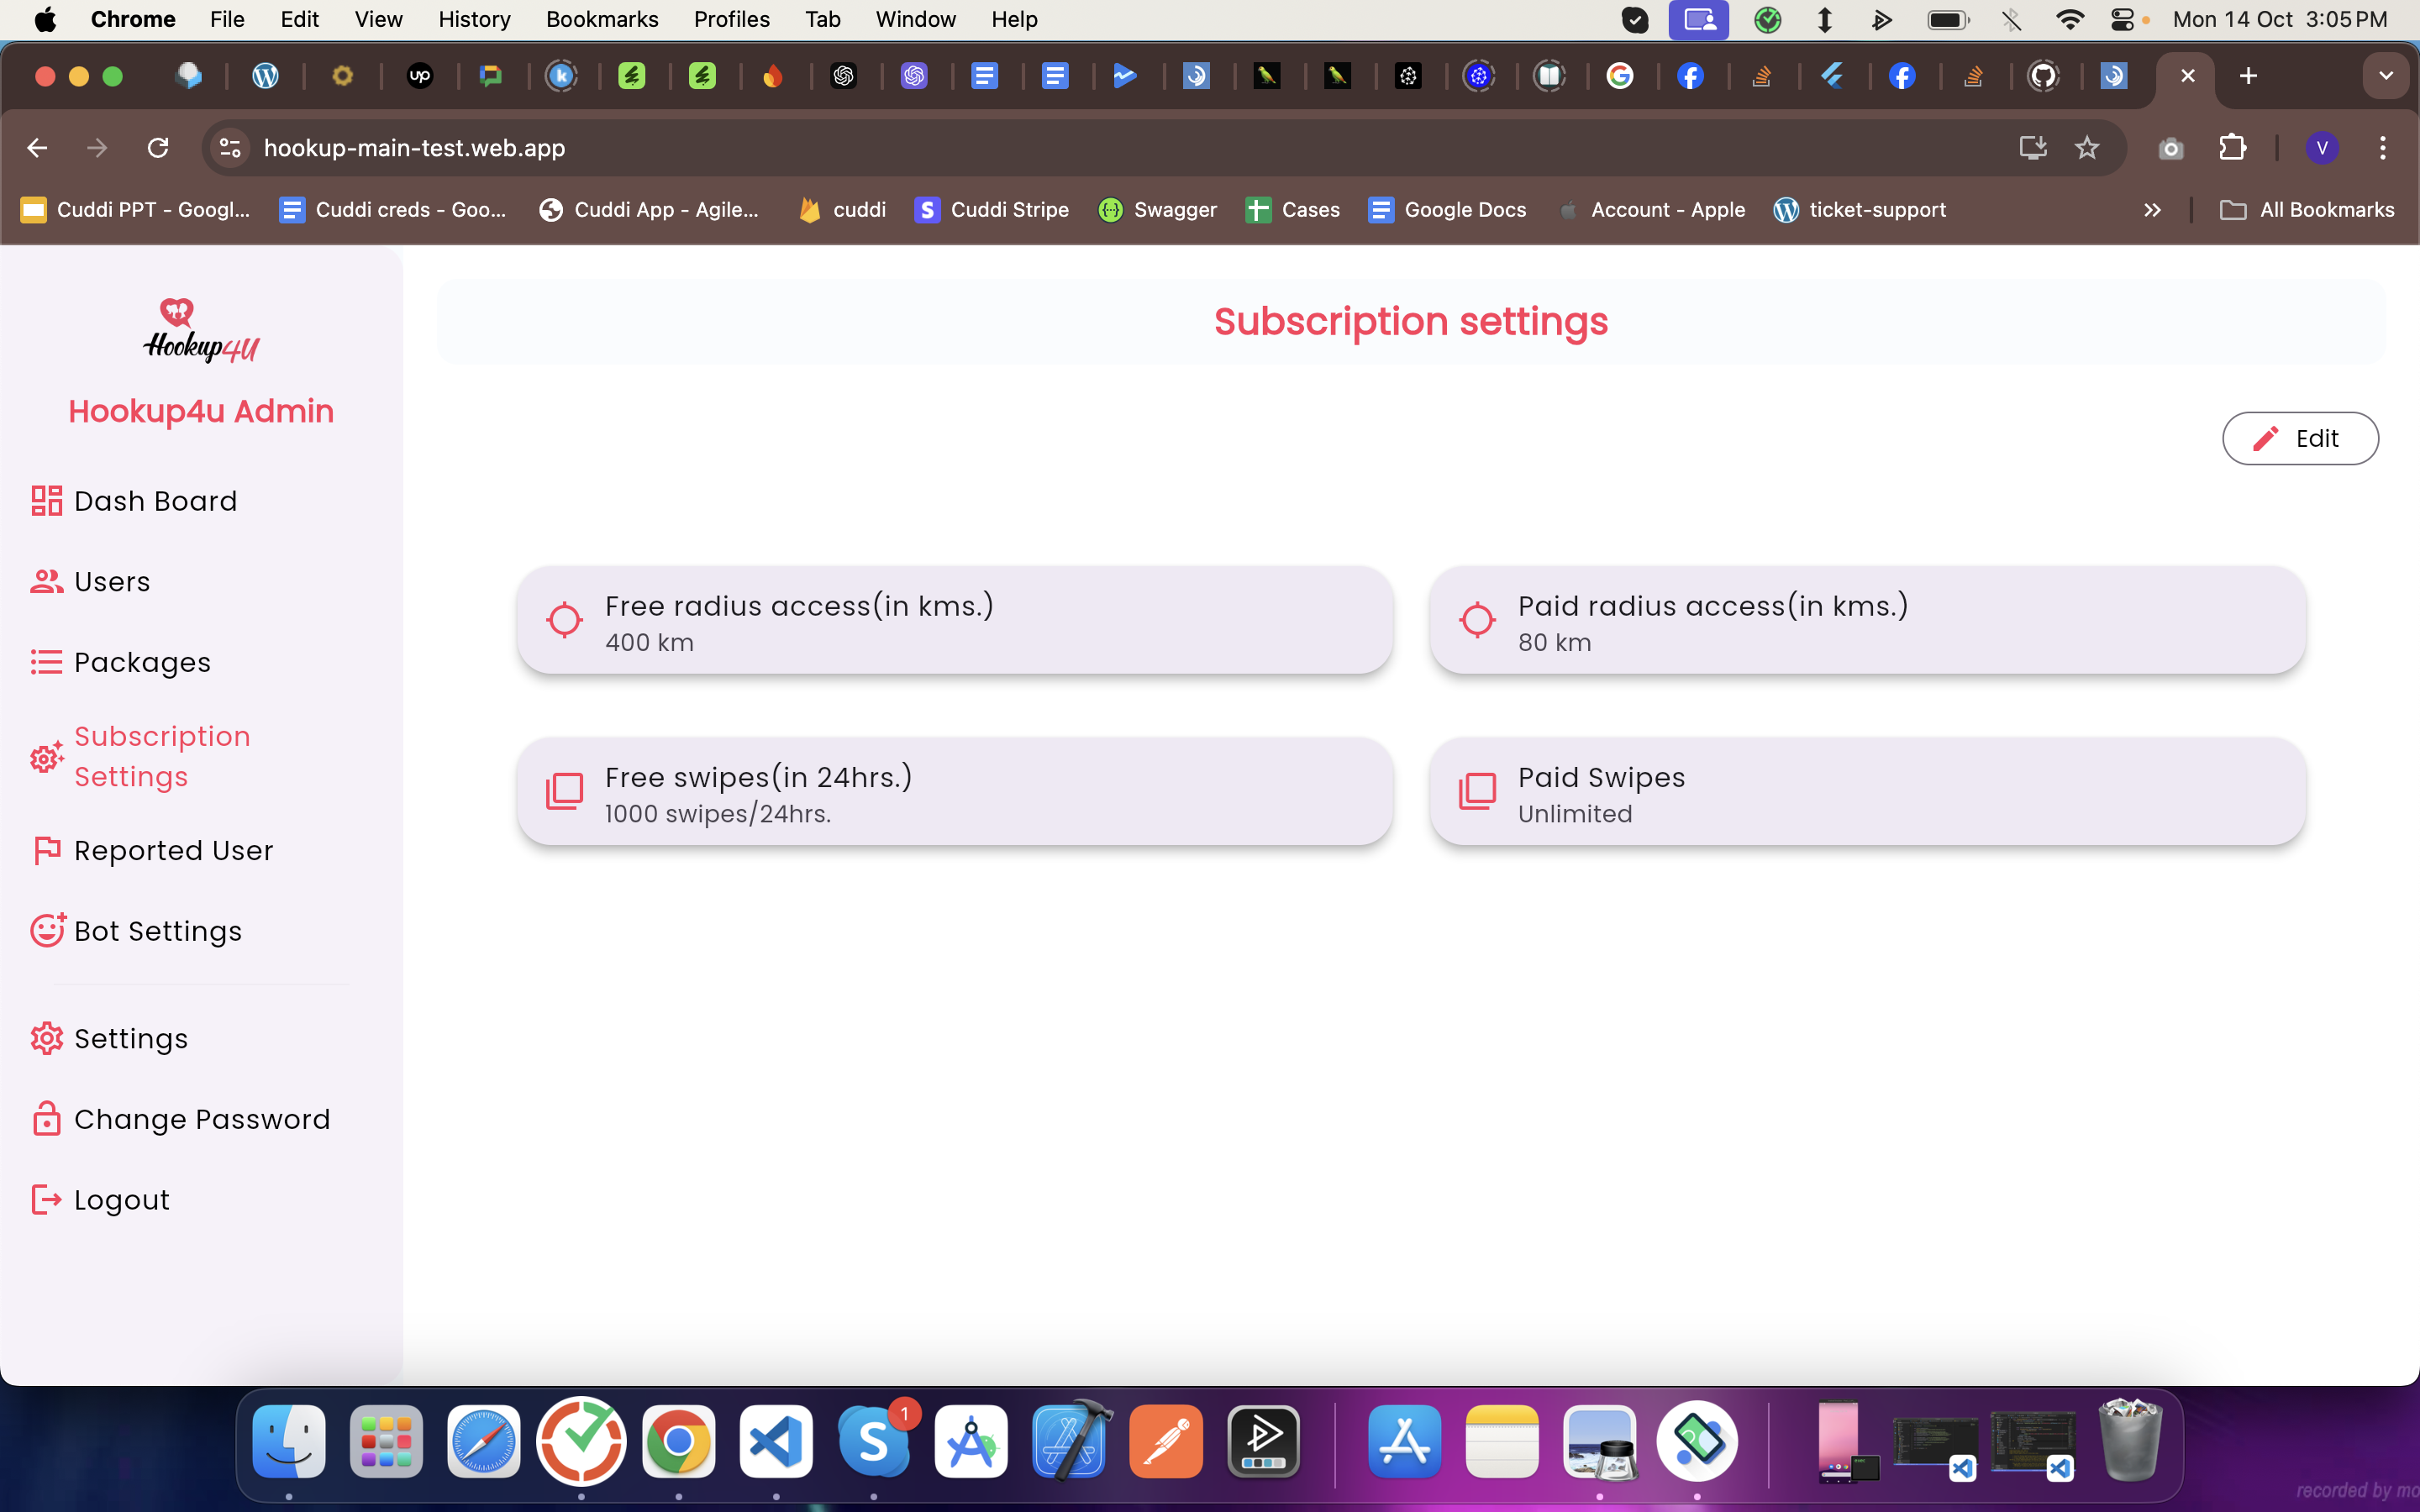The image size is (2420, 1512).
Task: Open the Window menu
Action: 915,19
